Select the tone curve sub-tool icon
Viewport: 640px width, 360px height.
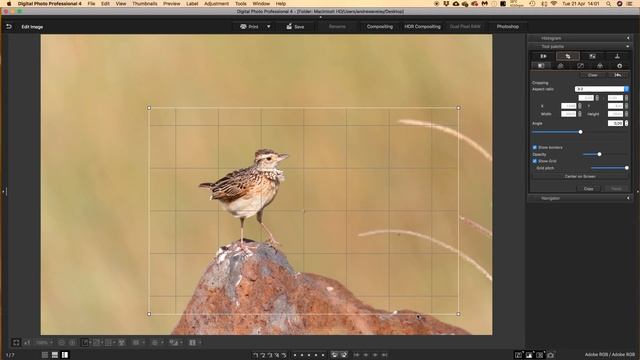point(580,66)
